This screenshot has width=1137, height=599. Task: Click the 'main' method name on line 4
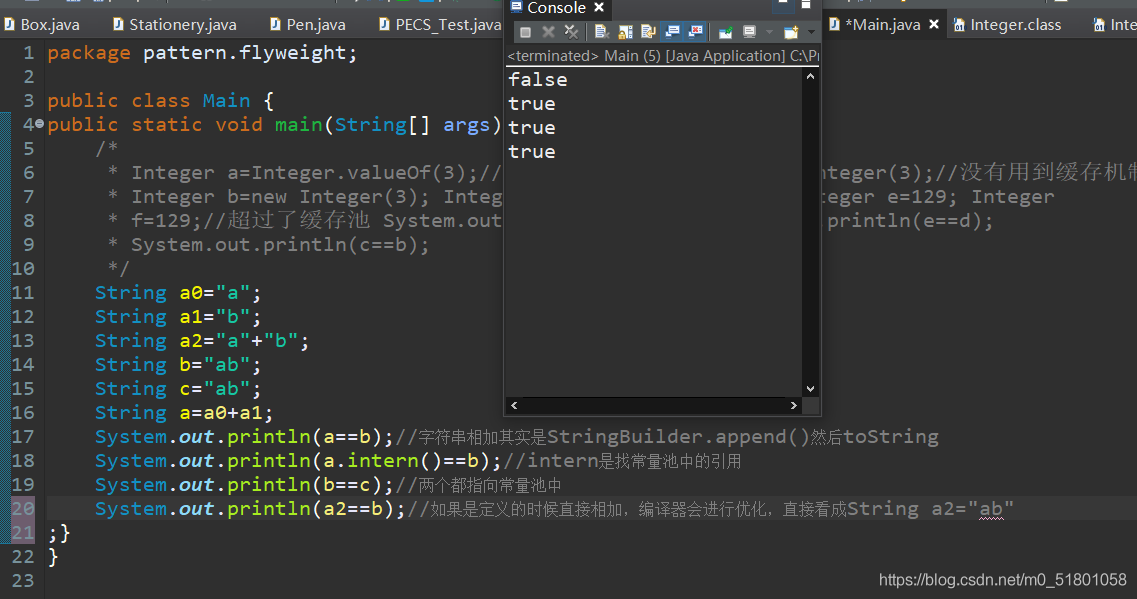tap(298, 125)
